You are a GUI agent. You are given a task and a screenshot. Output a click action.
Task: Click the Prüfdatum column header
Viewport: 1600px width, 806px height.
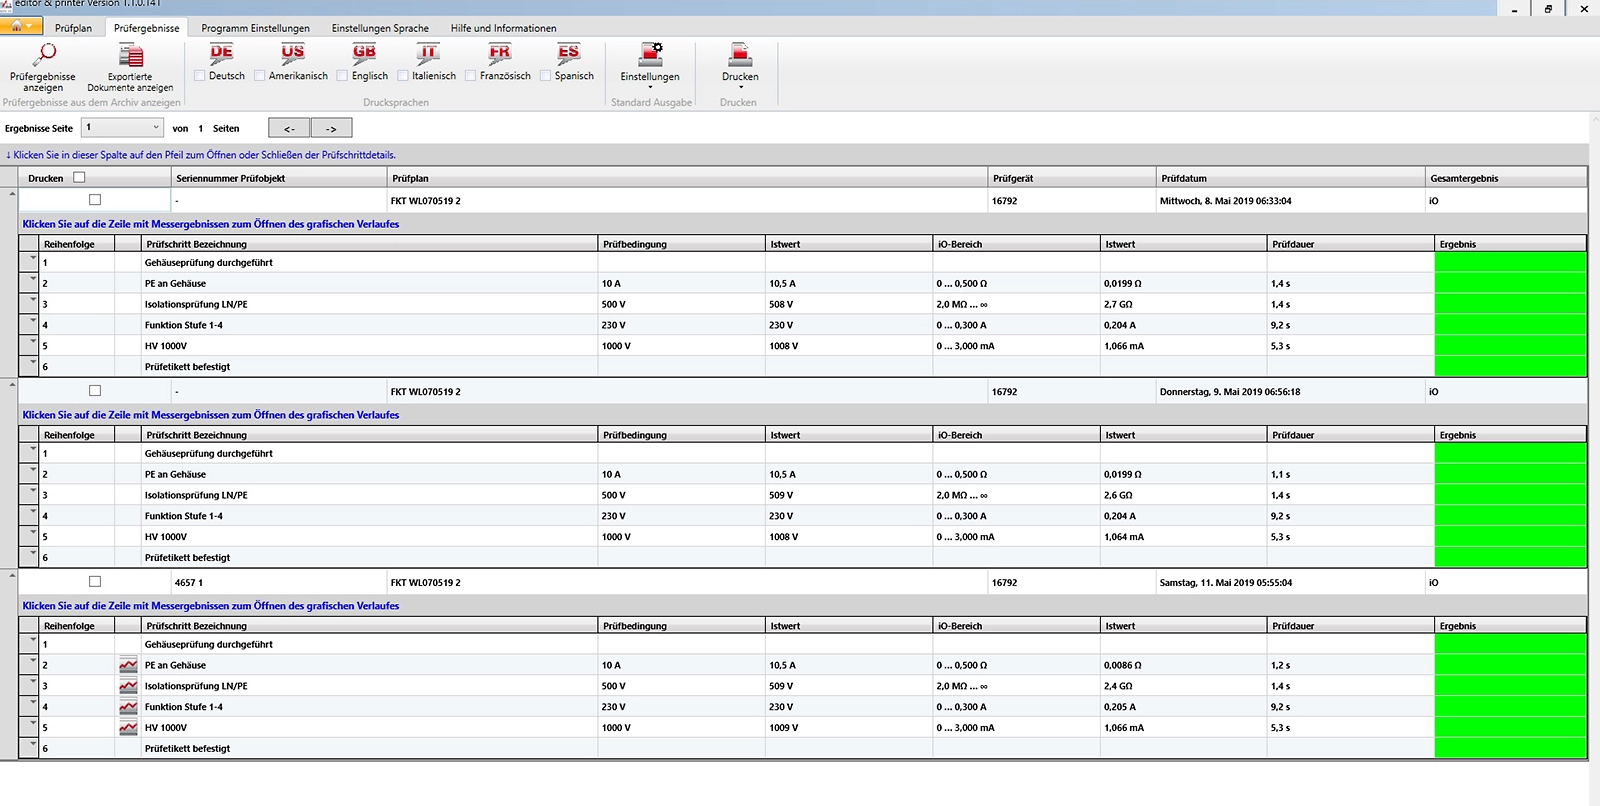coord(1184,178)
